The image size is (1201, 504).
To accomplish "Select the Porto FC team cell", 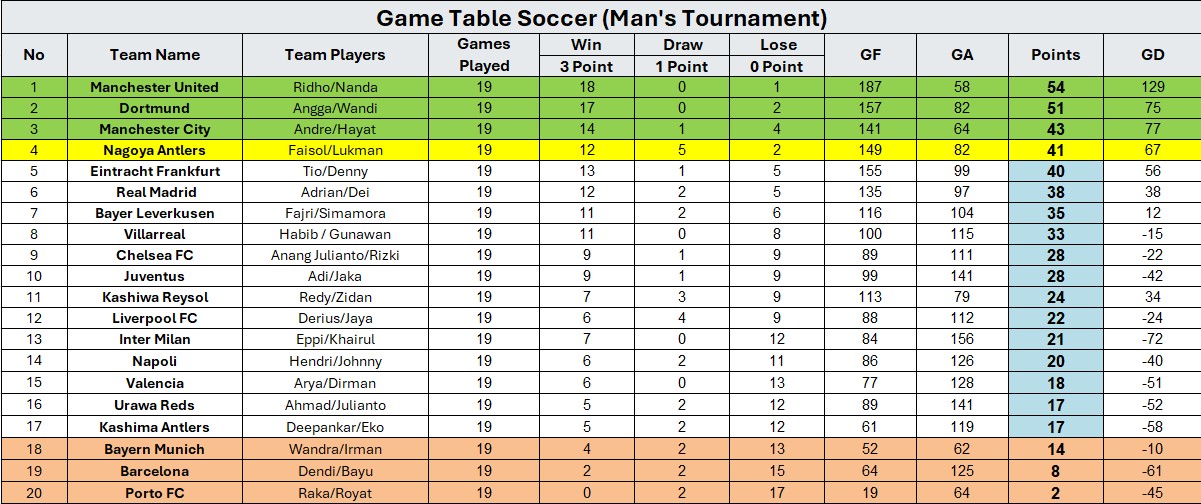I will tap(155, 492).
